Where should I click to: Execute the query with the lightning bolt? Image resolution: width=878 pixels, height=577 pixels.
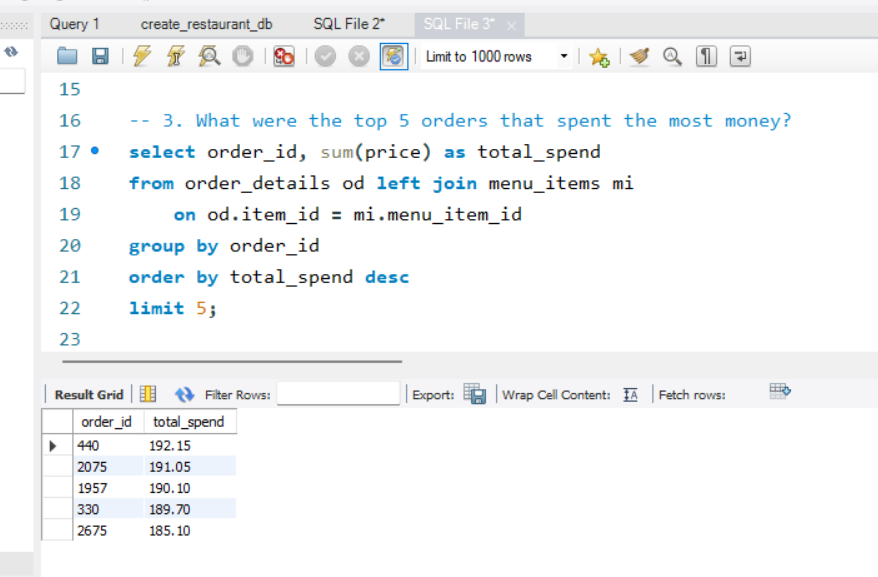point(141,57)
